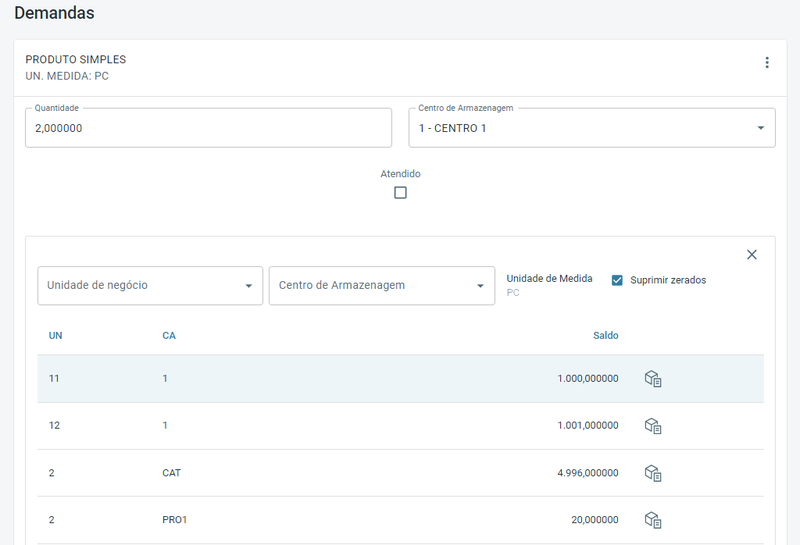The height and width of the screenshot is (545, 800).
Task: Sort by the CA column header
Action: [x=169, y=336]
